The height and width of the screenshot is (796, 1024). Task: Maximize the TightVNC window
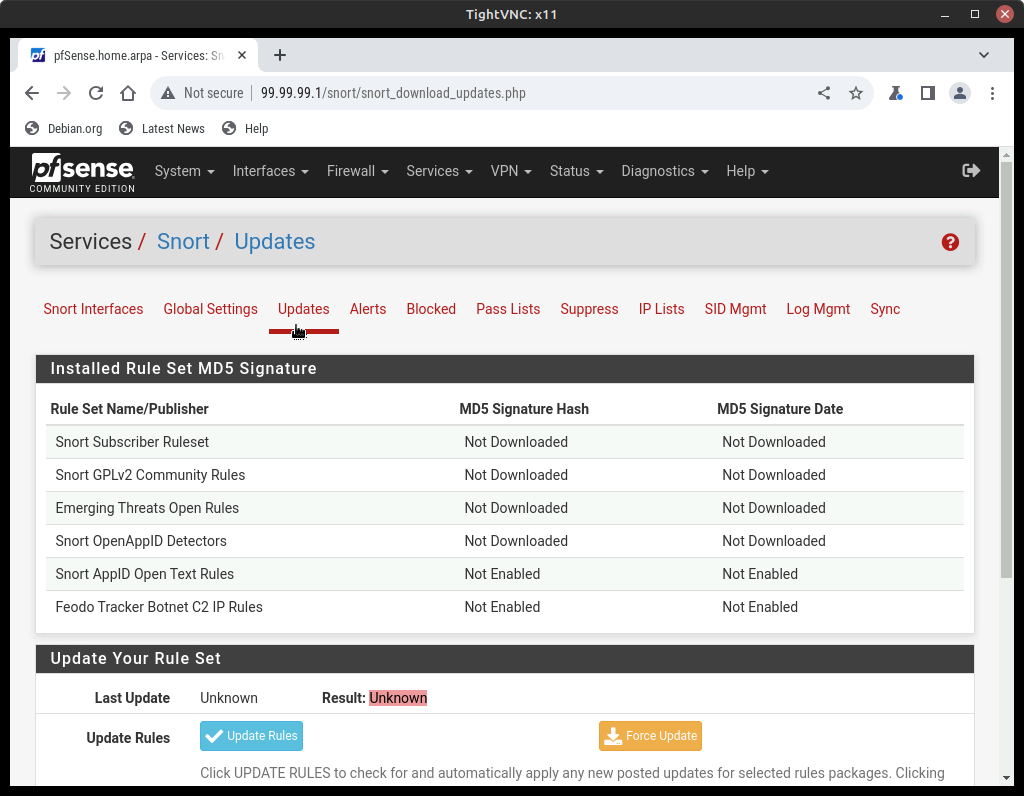(974, 14)
